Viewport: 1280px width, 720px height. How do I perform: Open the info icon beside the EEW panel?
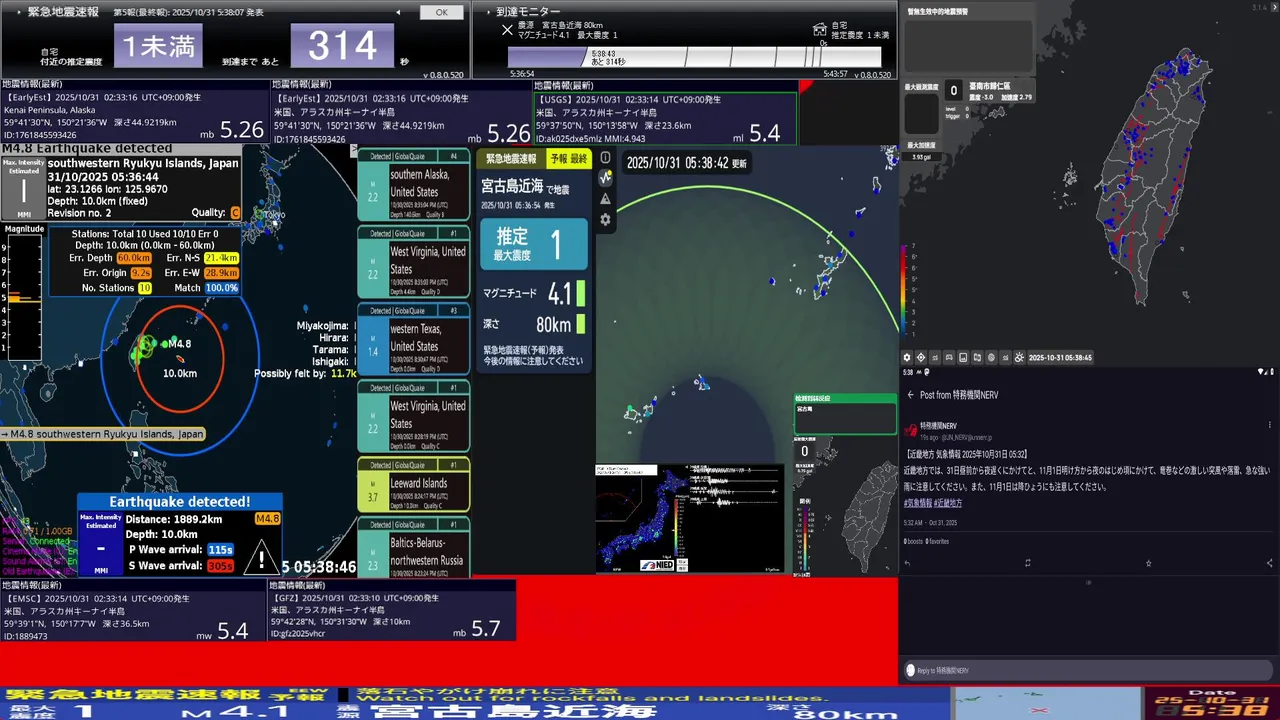click(605, 158)
